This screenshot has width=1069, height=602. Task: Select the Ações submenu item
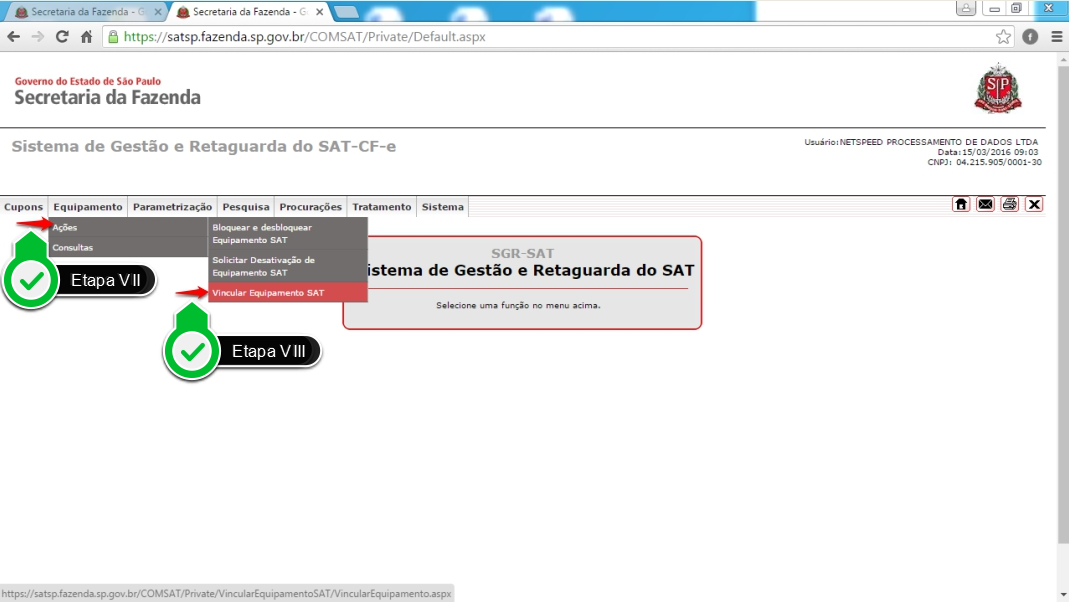(128, 227)
